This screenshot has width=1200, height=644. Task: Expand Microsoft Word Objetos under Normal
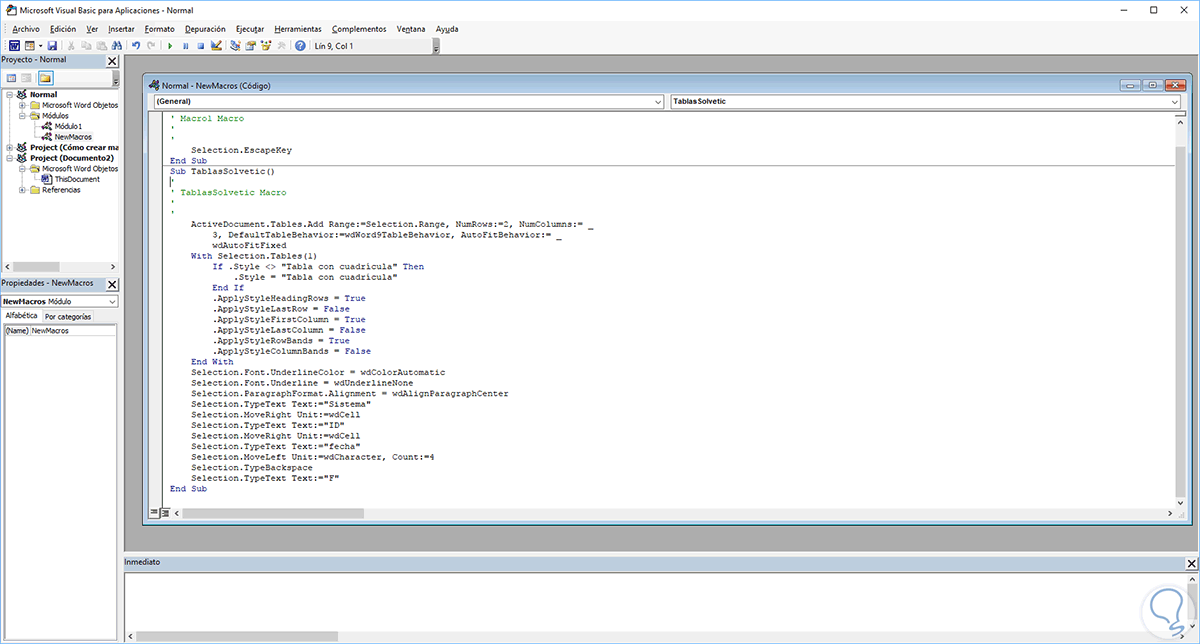click(22, 105)
